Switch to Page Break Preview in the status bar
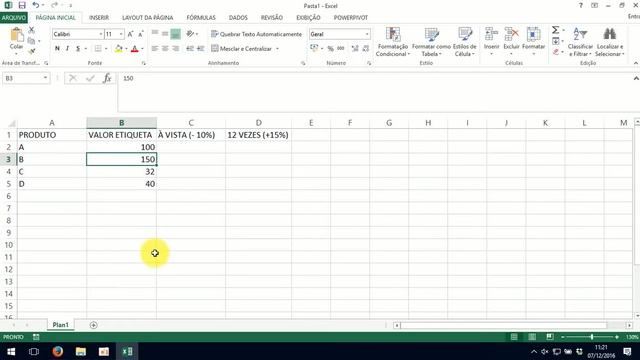Screen dimensions: 640x360 550,337
